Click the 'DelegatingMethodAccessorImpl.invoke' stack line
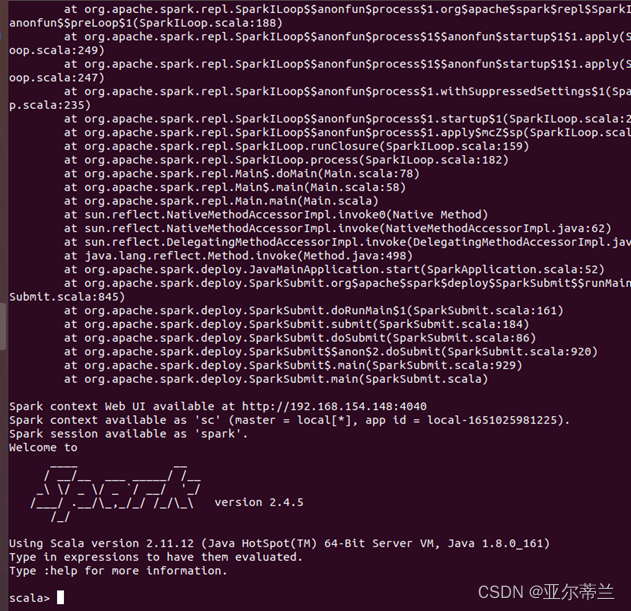Image resolution: width=631 pixels, height=611 pixels. [347, 242]
